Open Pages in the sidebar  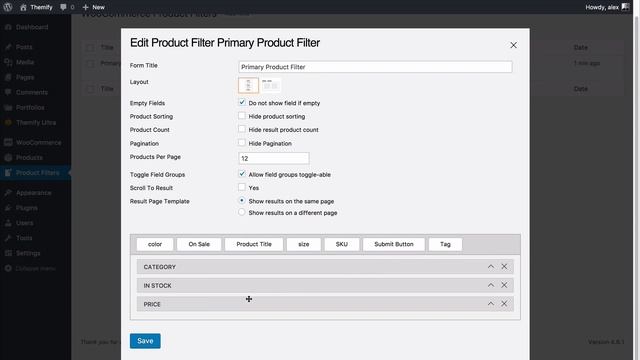click(25, 77)
